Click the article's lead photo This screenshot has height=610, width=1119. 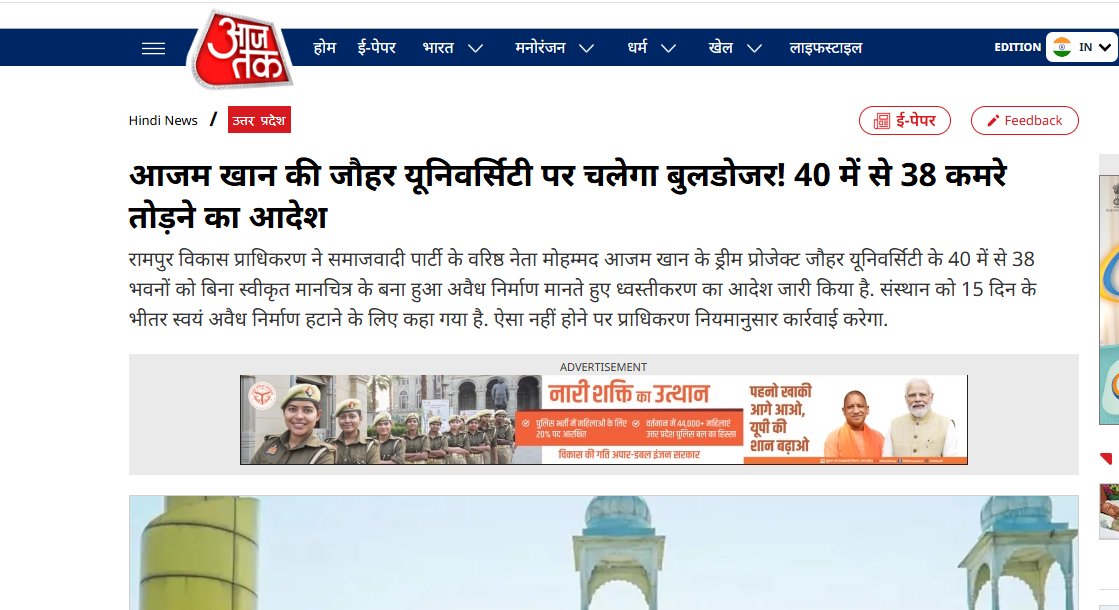pyautogui.click(x=604, y=553)
